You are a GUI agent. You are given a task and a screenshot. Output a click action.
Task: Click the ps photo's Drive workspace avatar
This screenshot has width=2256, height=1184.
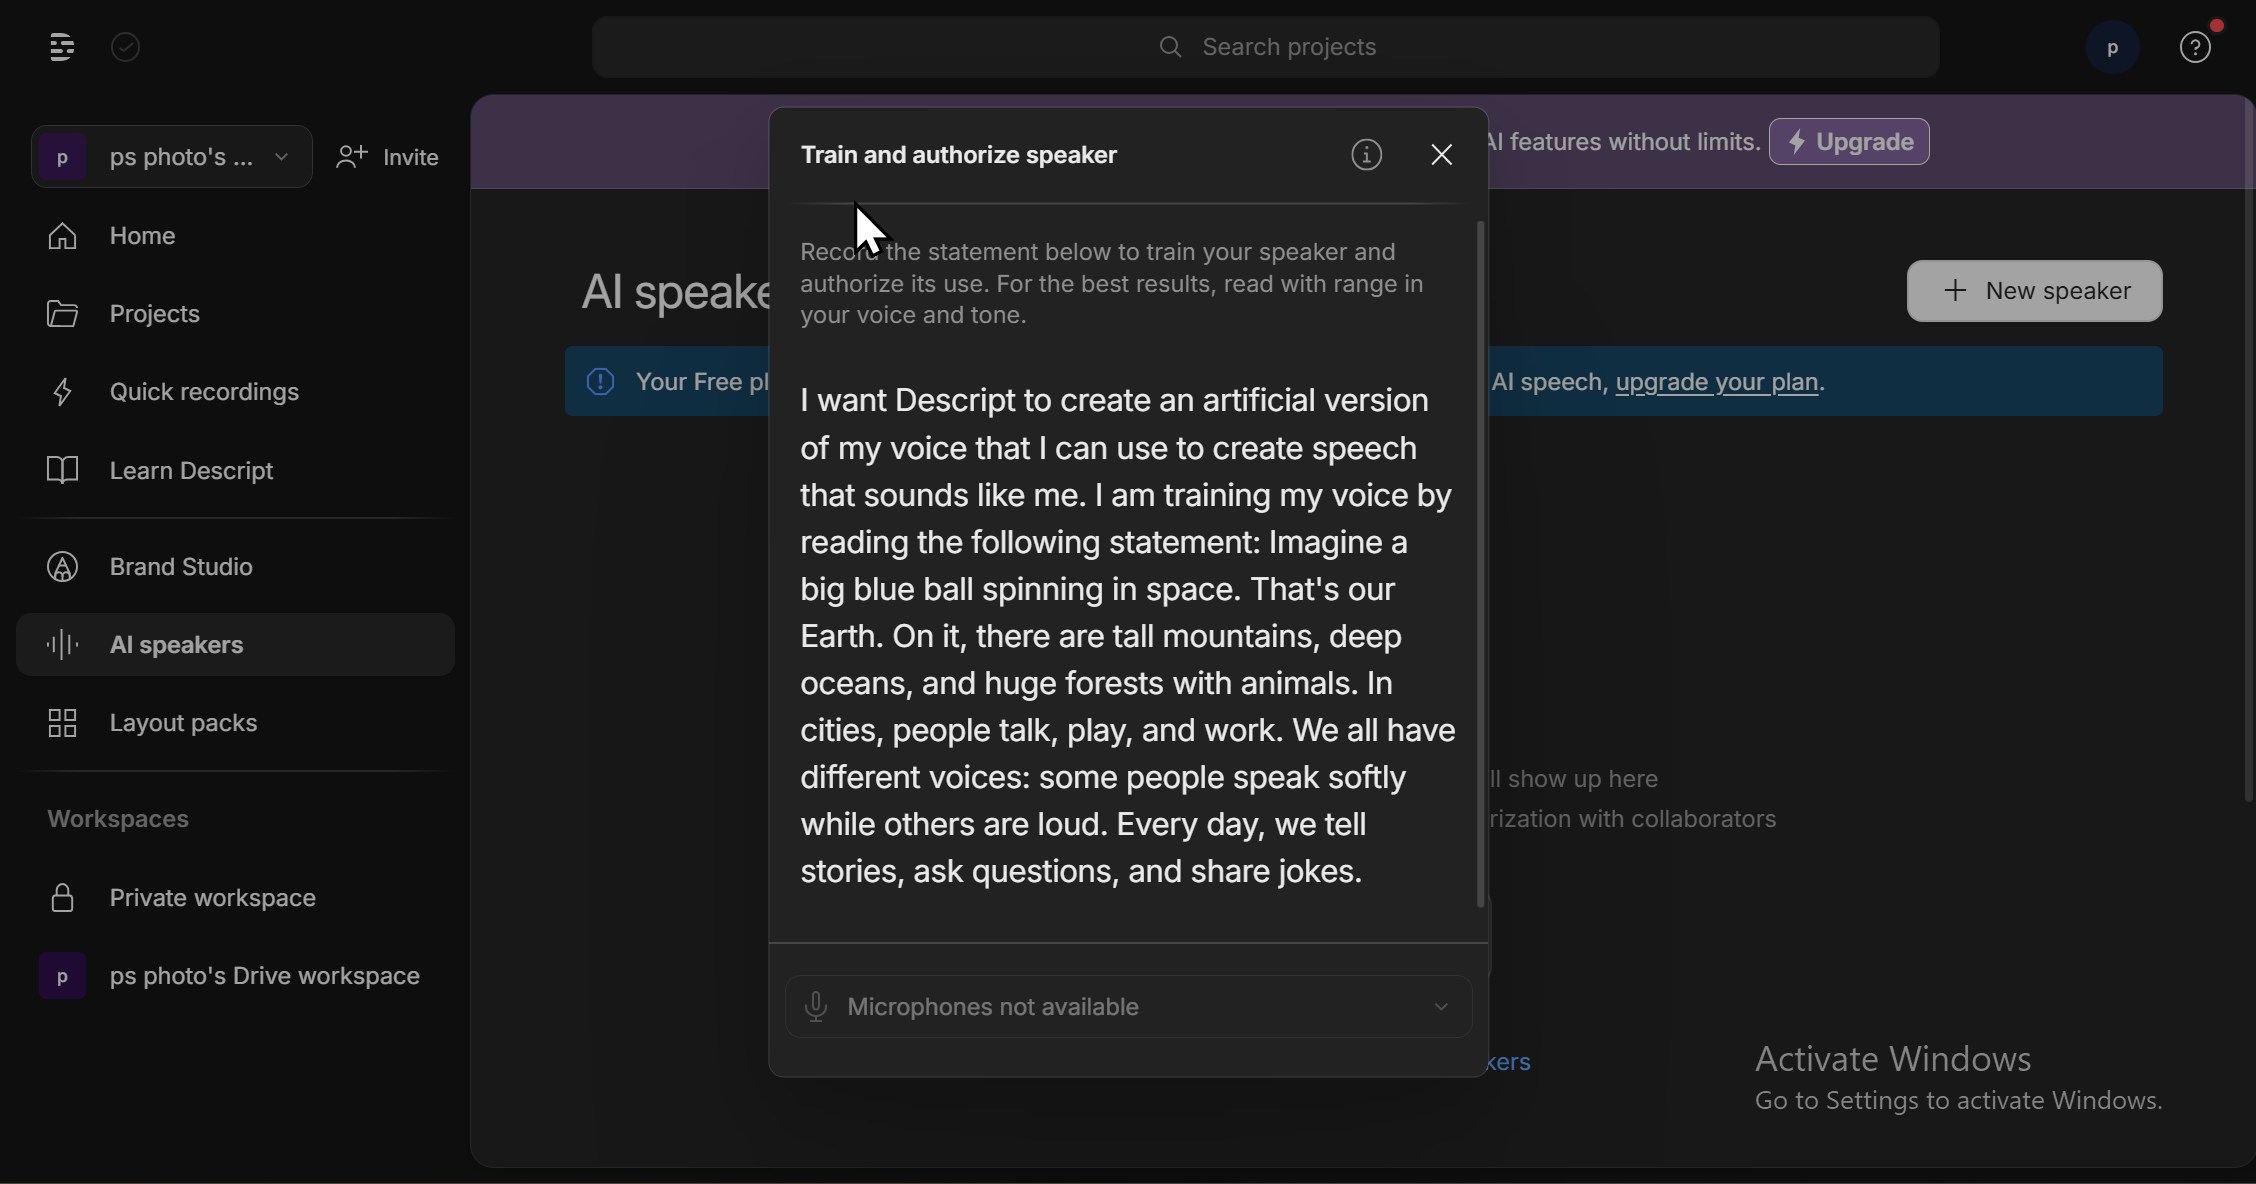coord(62,976)
